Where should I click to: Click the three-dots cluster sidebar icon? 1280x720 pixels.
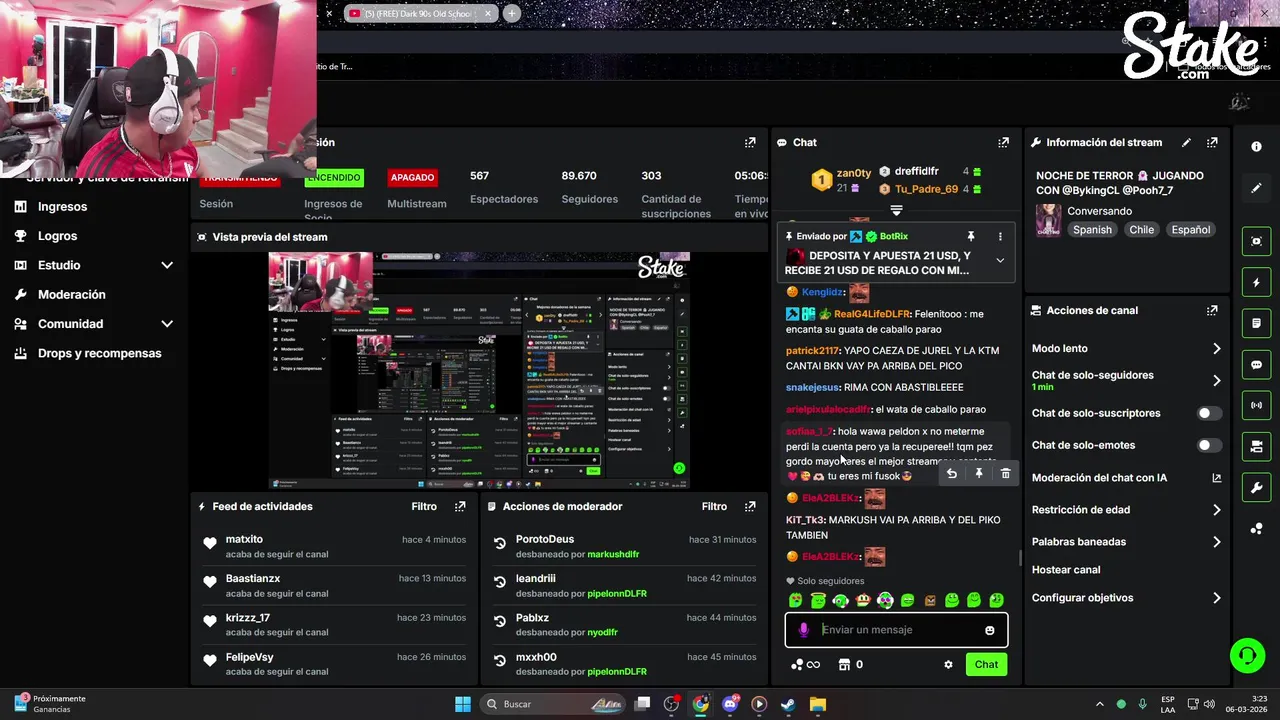point(1257,529)
